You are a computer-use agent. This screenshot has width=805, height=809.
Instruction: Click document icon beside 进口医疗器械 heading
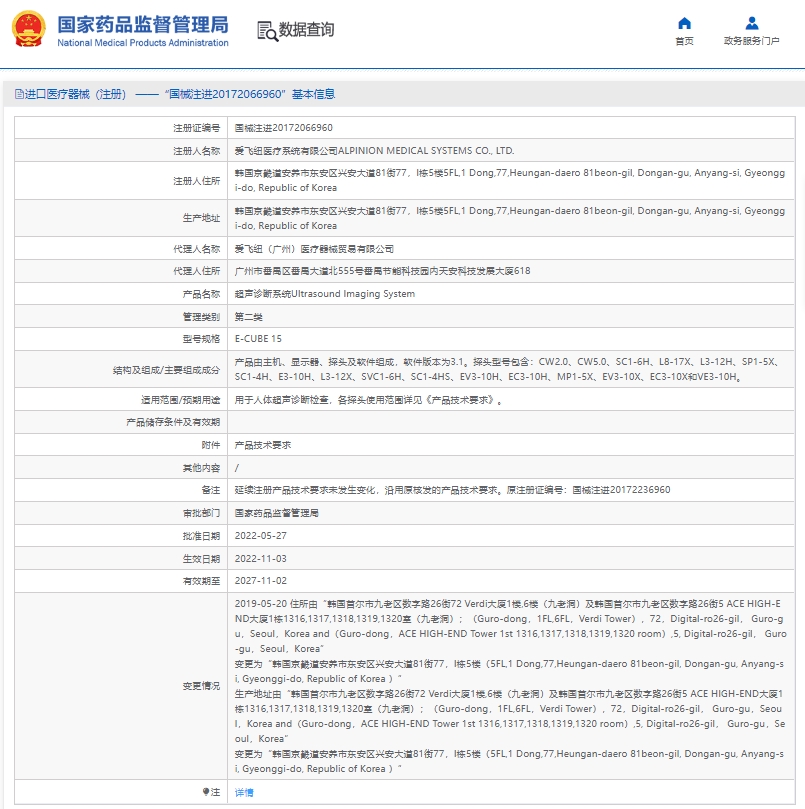pos(19,94)
